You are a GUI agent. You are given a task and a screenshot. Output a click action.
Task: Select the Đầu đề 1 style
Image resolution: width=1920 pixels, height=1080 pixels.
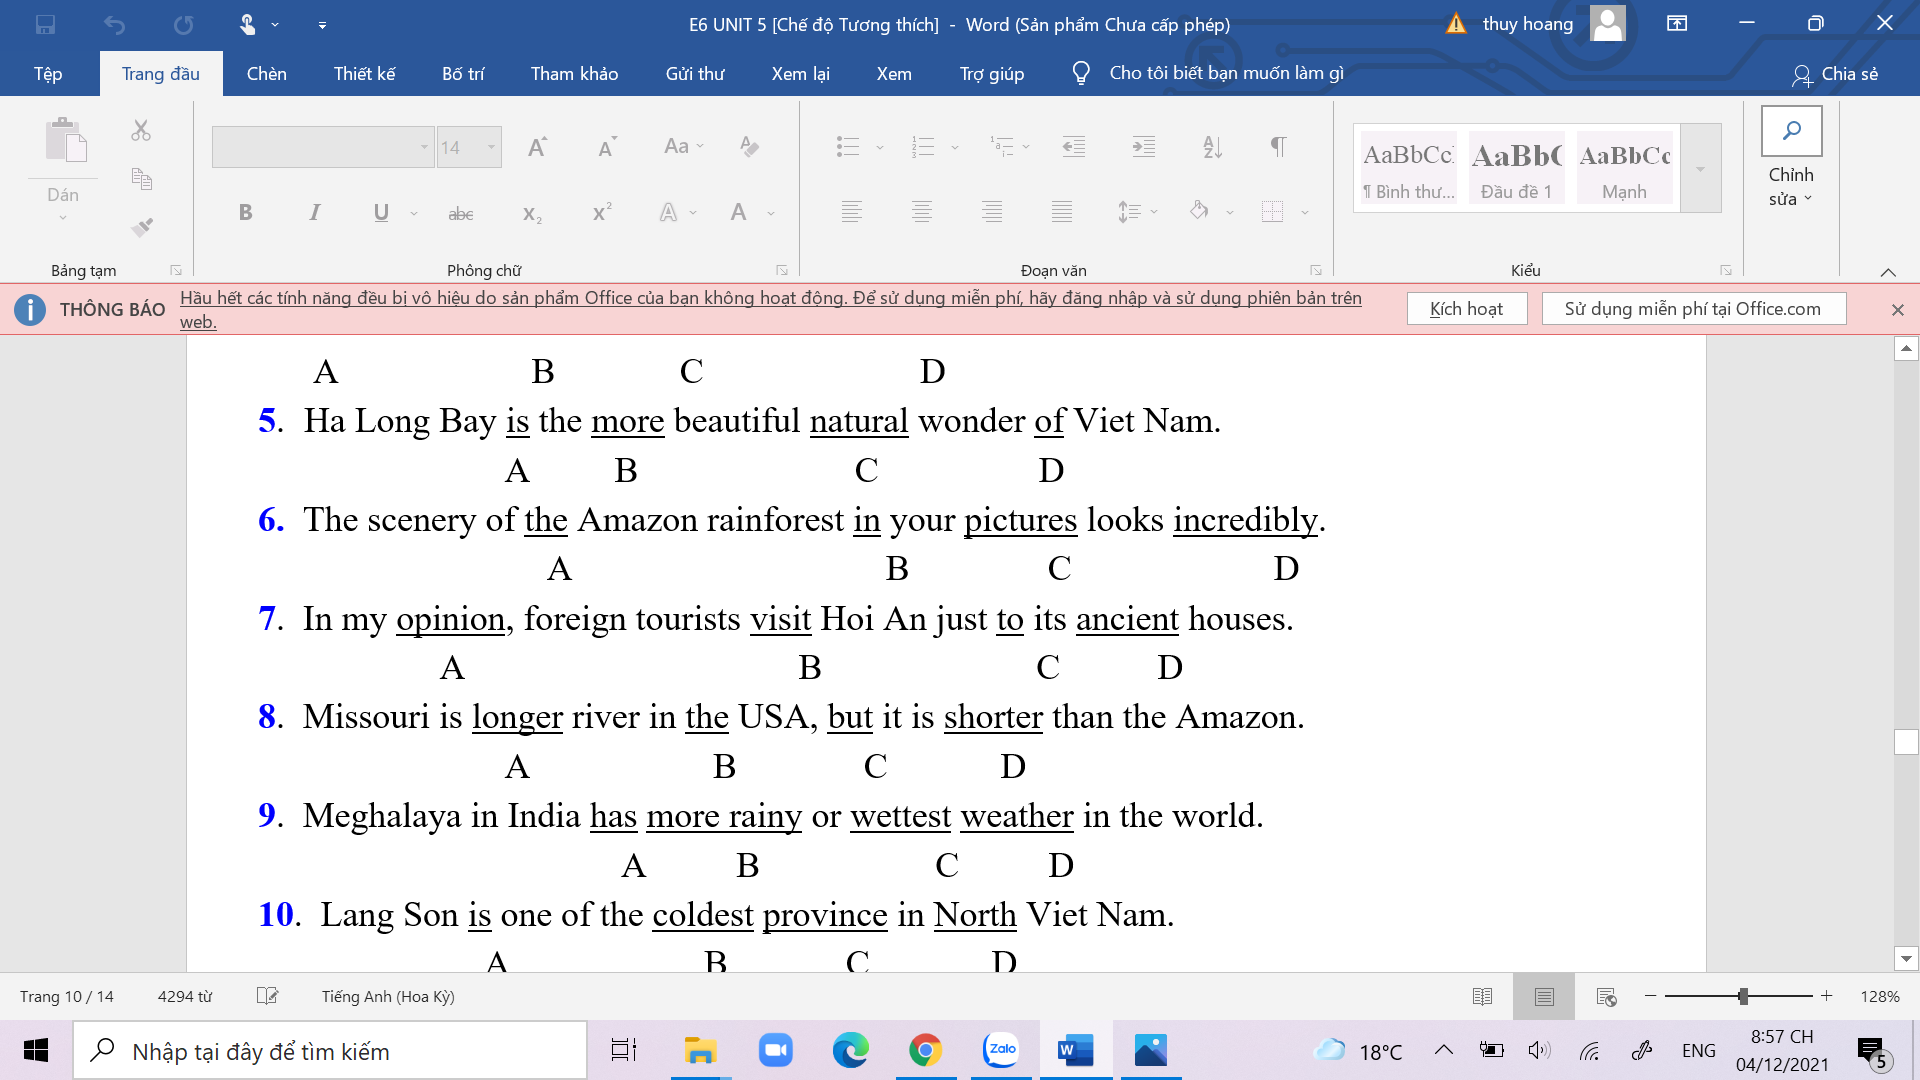1516,169
